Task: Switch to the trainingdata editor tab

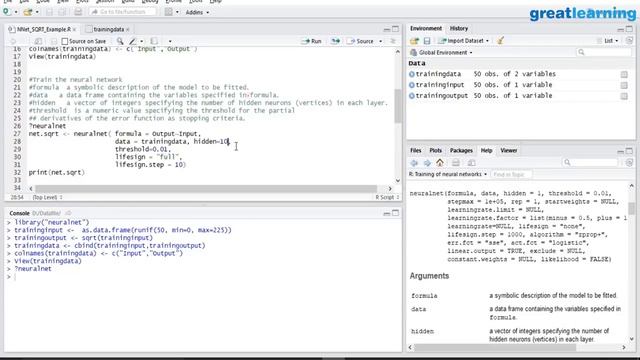Action: tap(108, 29)
